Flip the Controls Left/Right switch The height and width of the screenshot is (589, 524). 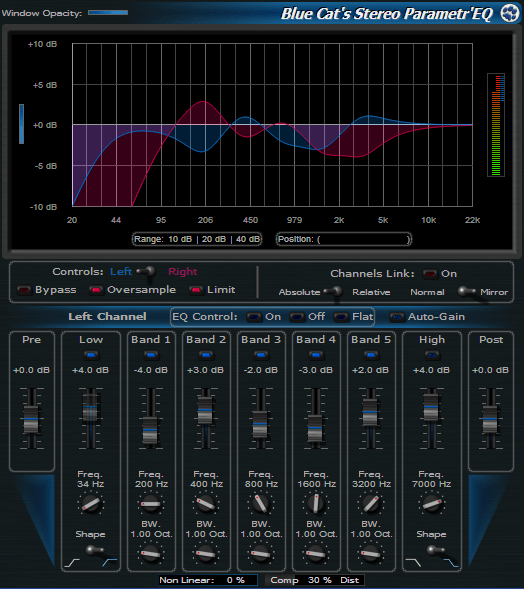click(x=146, y=272)
